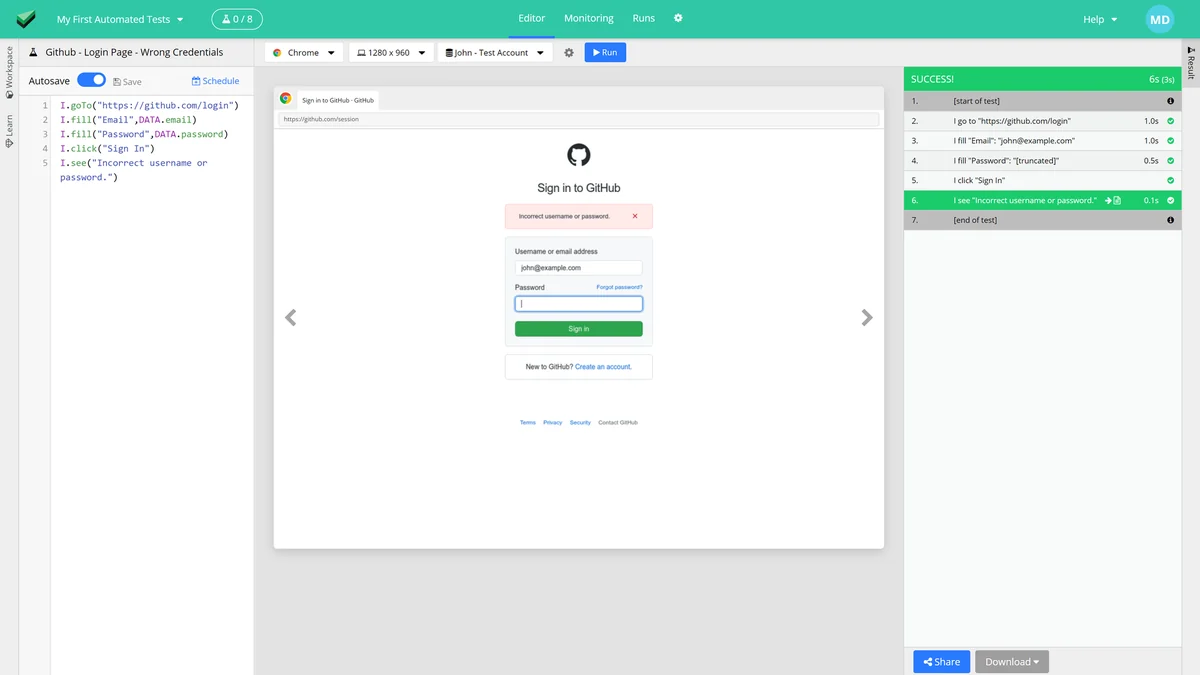Click the Save button
Screen dimensions: 1200x675
[x=127, y=81]
